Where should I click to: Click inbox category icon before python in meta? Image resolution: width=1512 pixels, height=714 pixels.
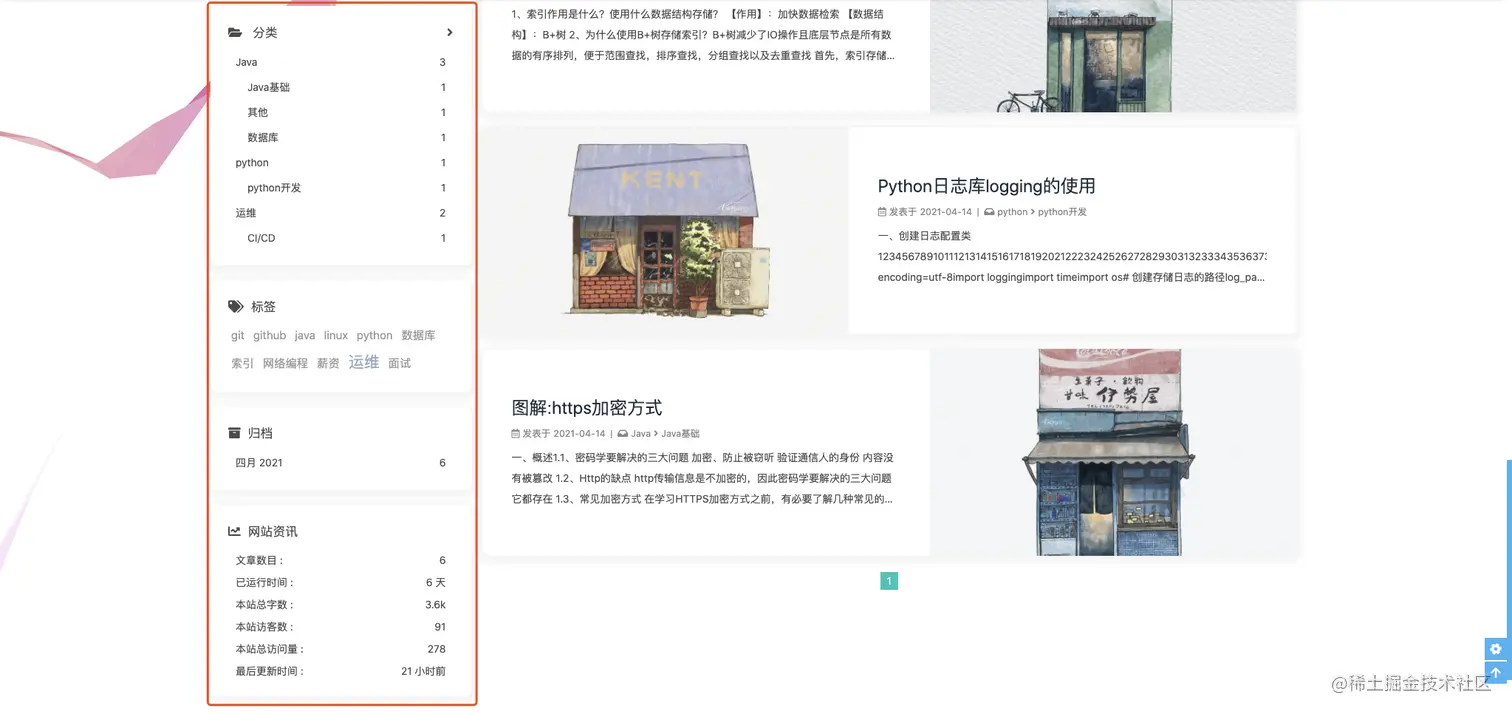click(989, 212)
